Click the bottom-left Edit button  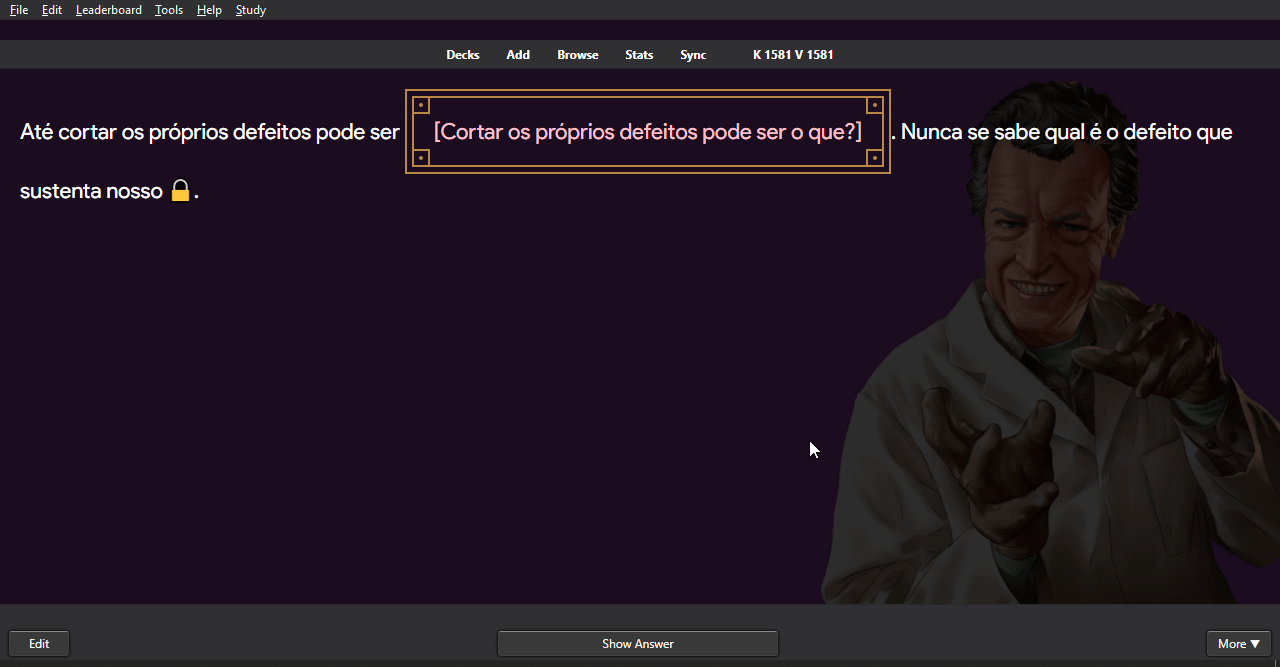[39, 644]
